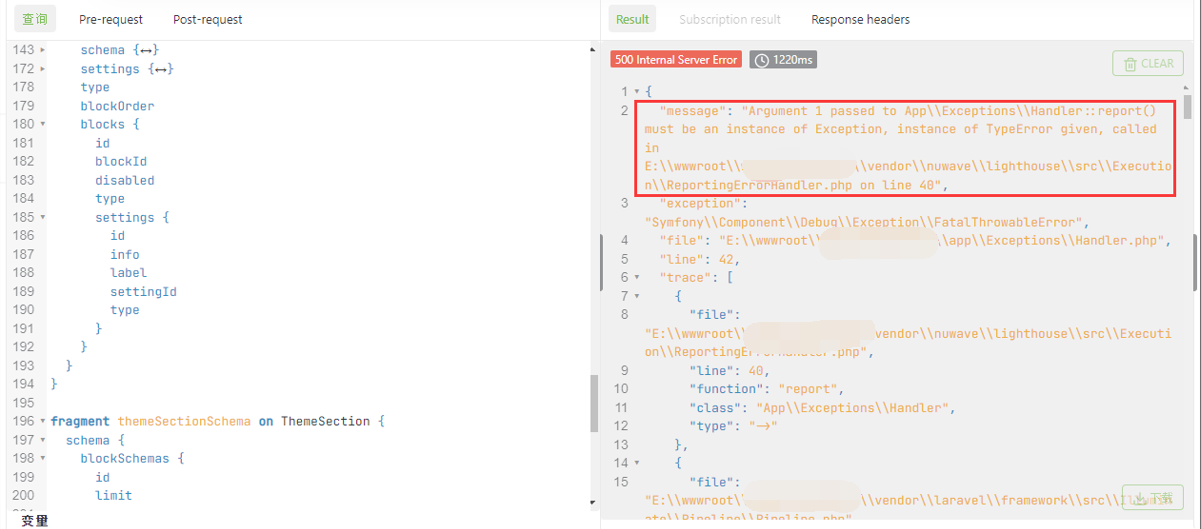Open the Response headers tab
Screen dimensions: 1202x529
point(860,19)
